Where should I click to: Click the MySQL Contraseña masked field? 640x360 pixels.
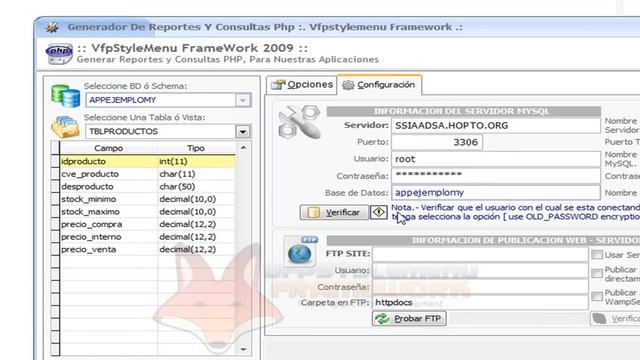(496, 176)
